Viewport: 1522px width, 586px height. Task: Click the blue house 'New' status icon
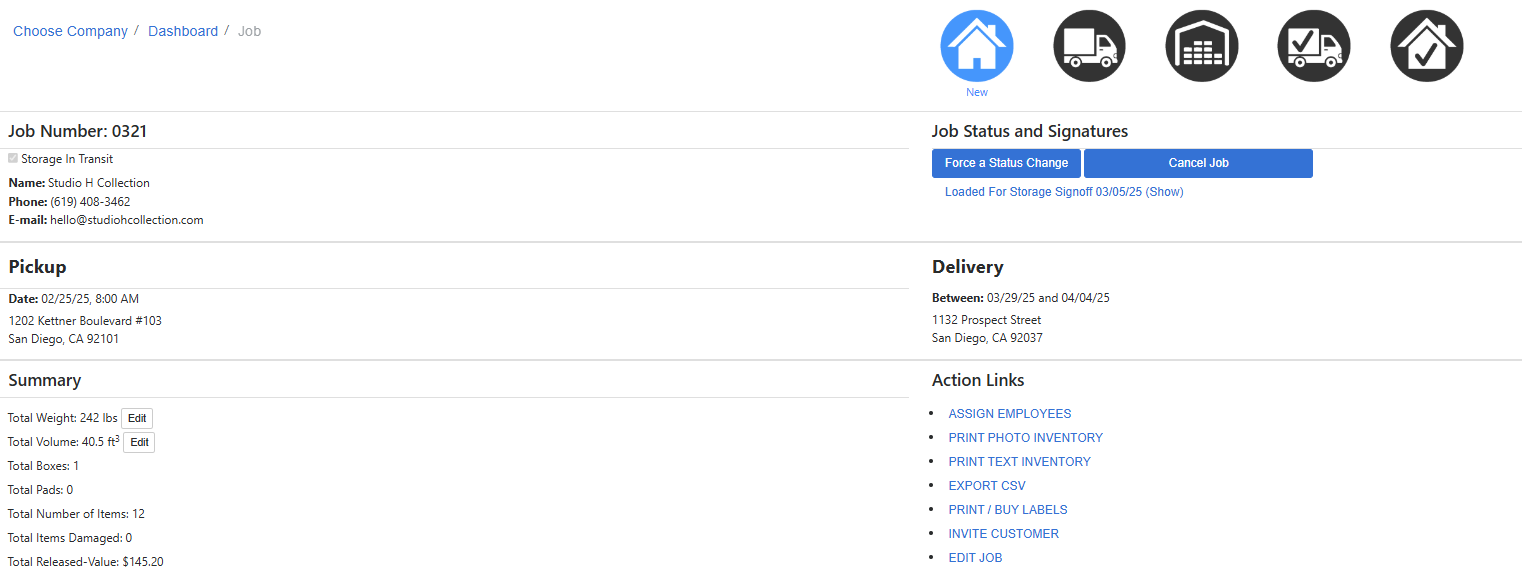[x=977, y=46]
